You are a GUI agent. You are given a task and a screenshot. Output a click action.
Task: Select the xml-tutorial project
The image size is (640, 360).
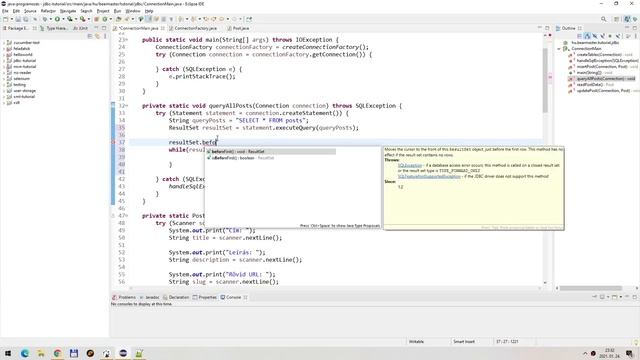(24, 97)
